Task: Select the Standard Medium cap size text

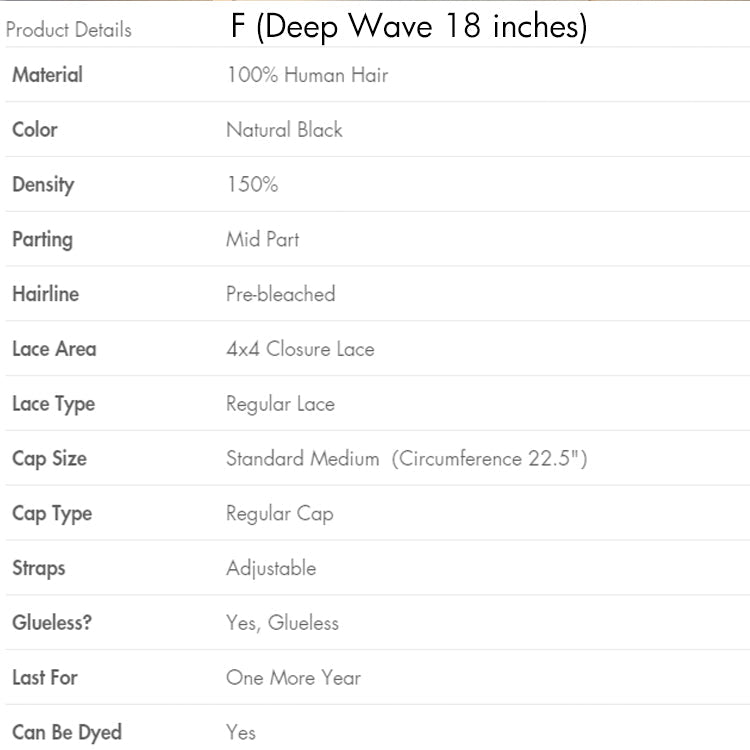Action: 303,459
